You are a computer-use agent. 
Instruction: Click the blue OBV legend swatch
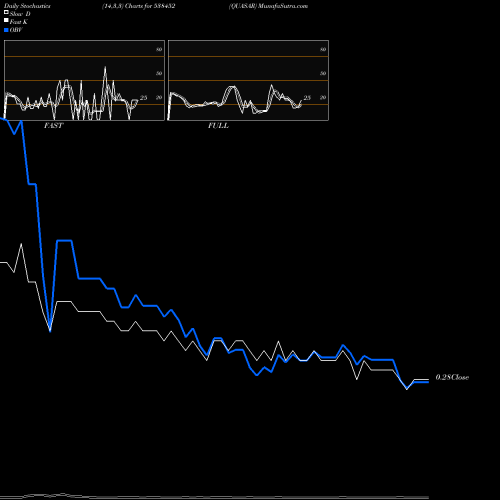[x=6, y=30]
